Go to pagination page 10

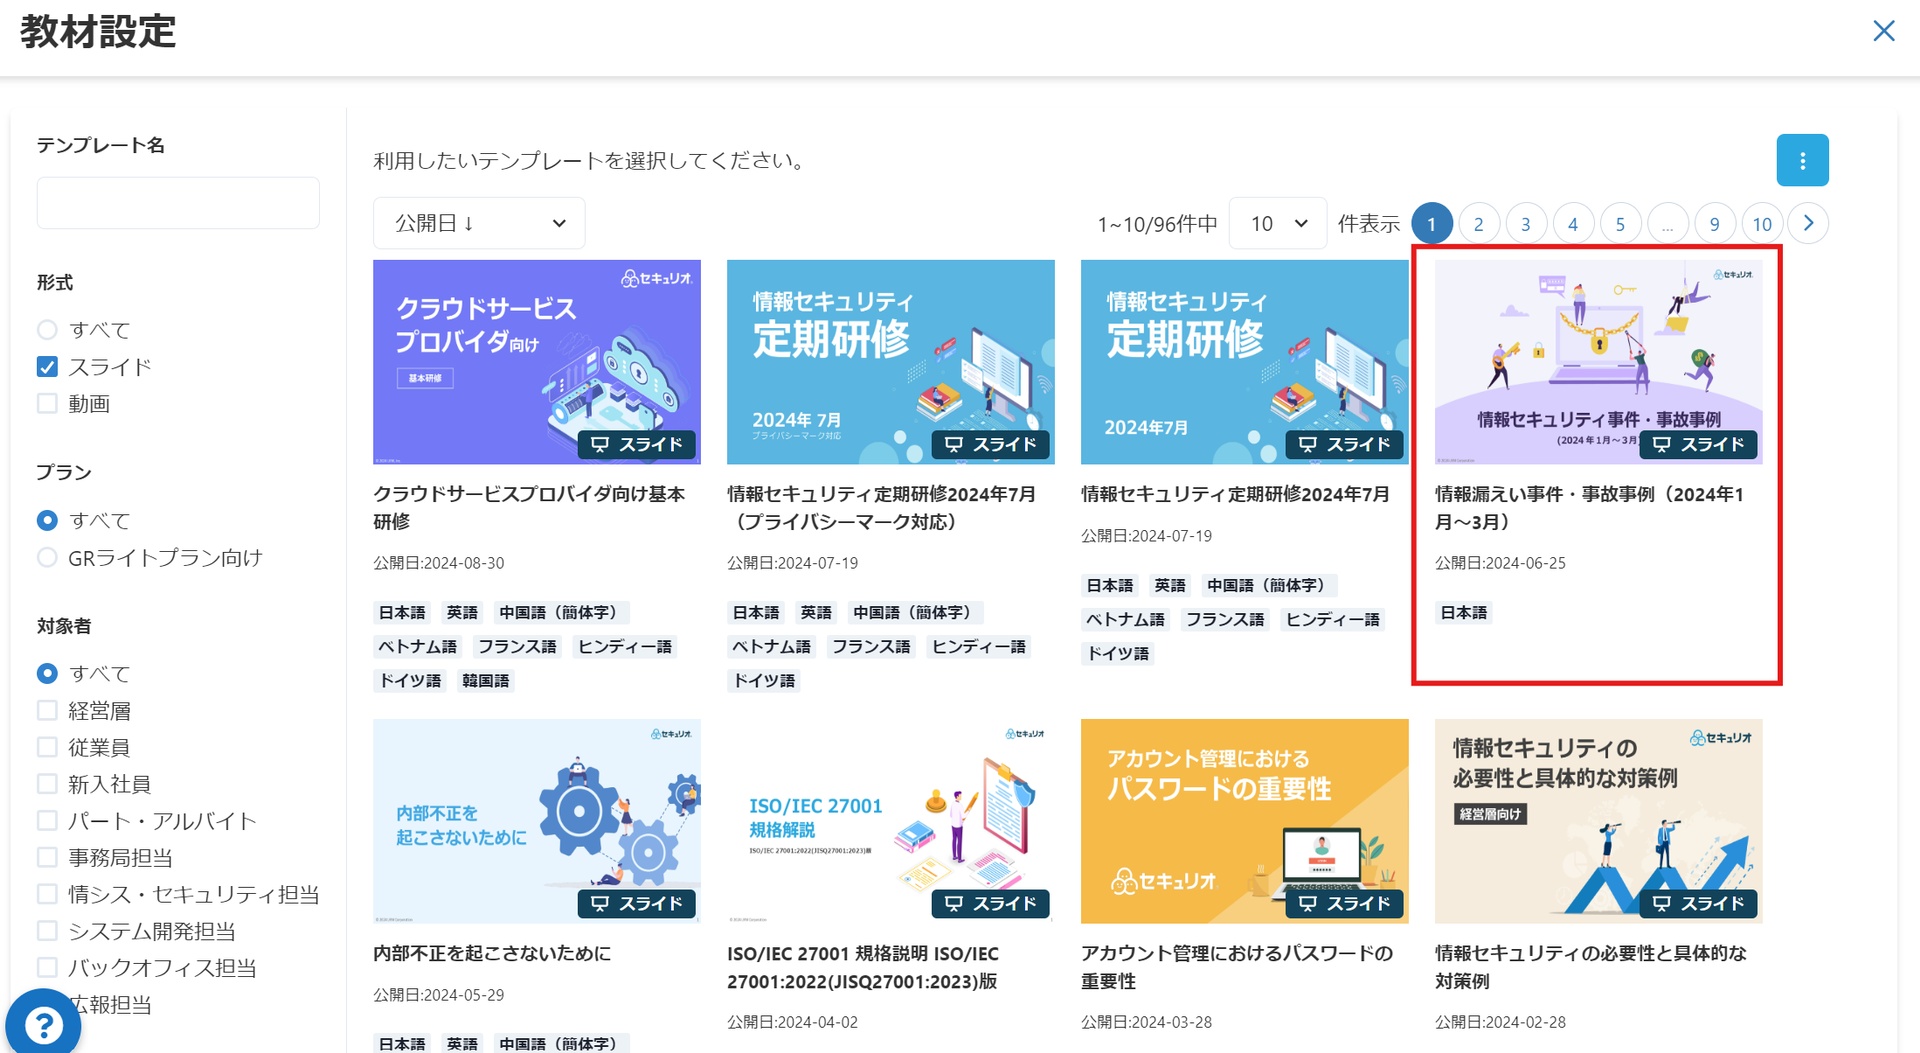[x=1761, y=223]
